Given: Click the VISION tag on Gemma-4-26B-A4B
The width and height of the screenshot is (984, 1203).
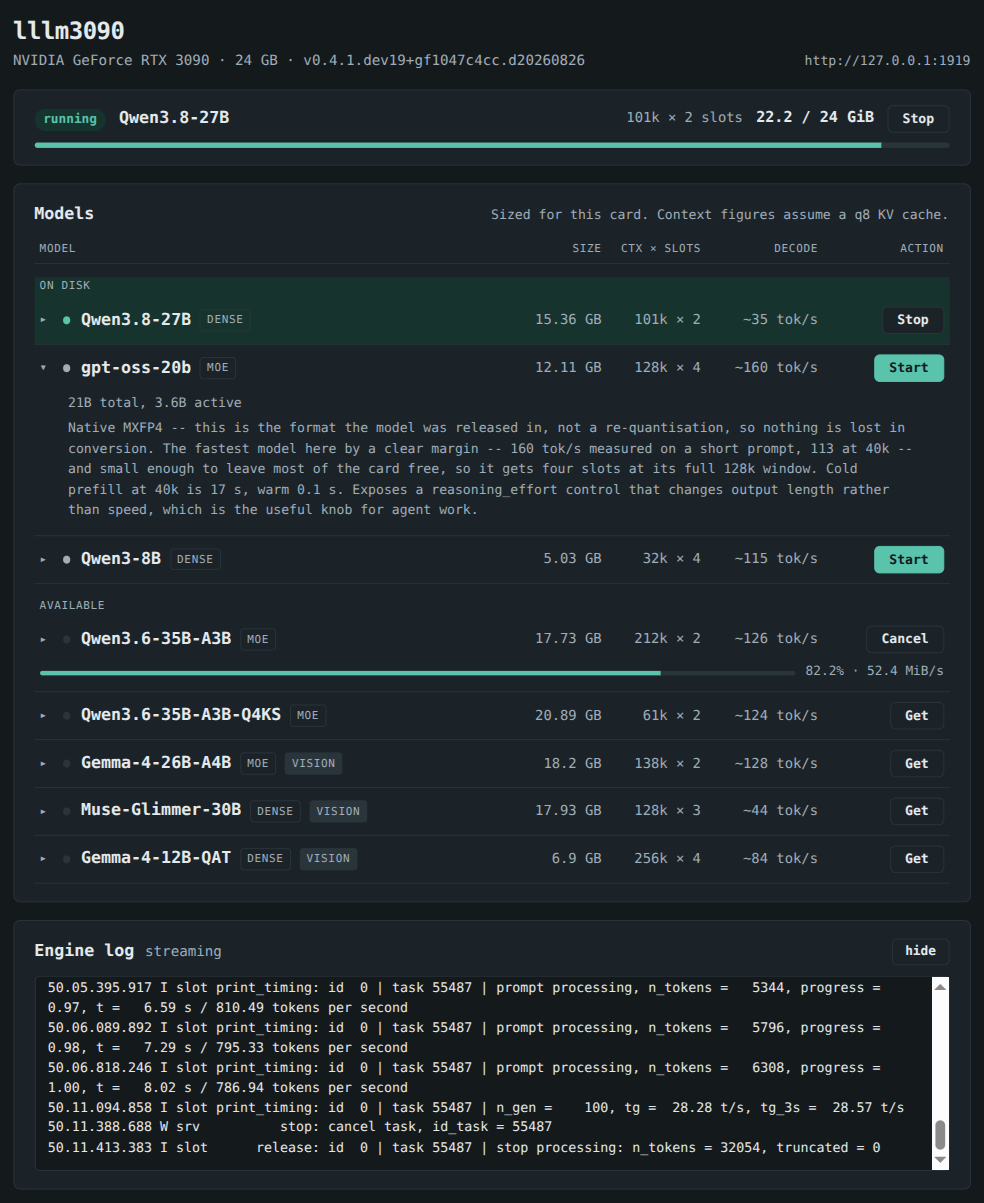Looking at the screenshot, I should click(x=314, y=764).
